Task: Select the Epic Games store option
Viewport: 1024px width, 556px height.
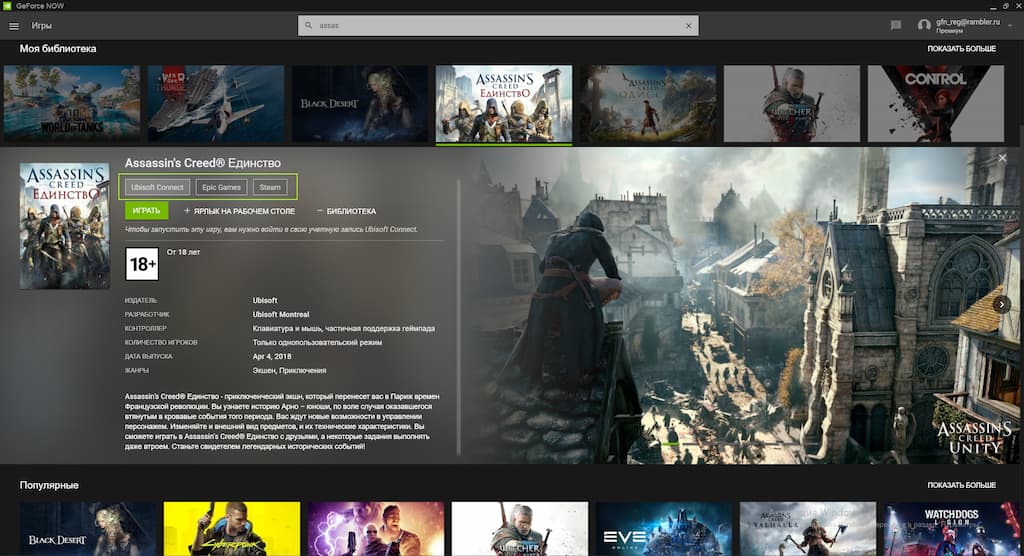Action: tap(221, 188)
